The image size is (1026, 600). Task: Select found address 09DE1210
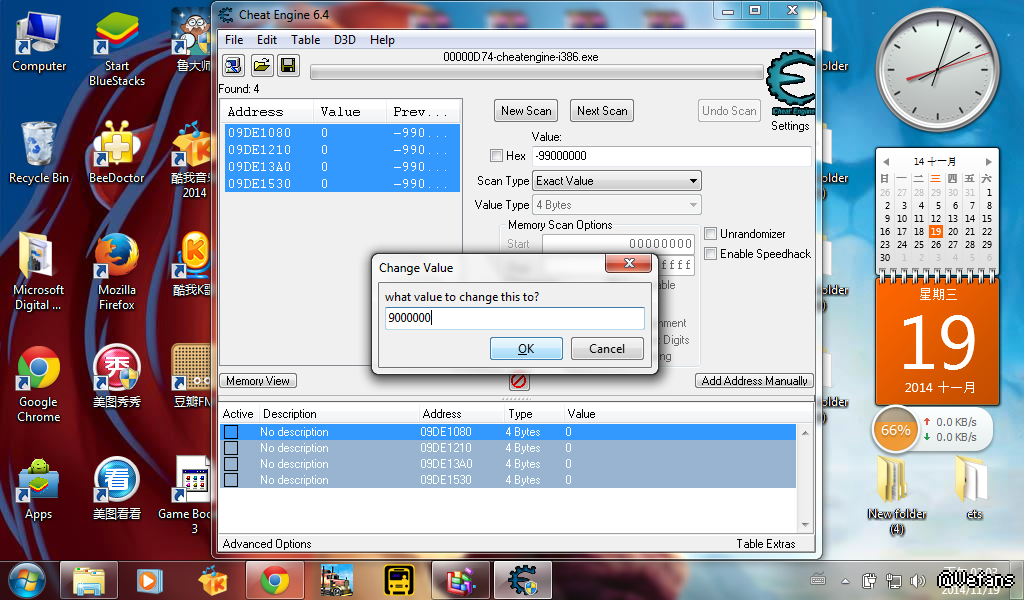click(342, 150)
